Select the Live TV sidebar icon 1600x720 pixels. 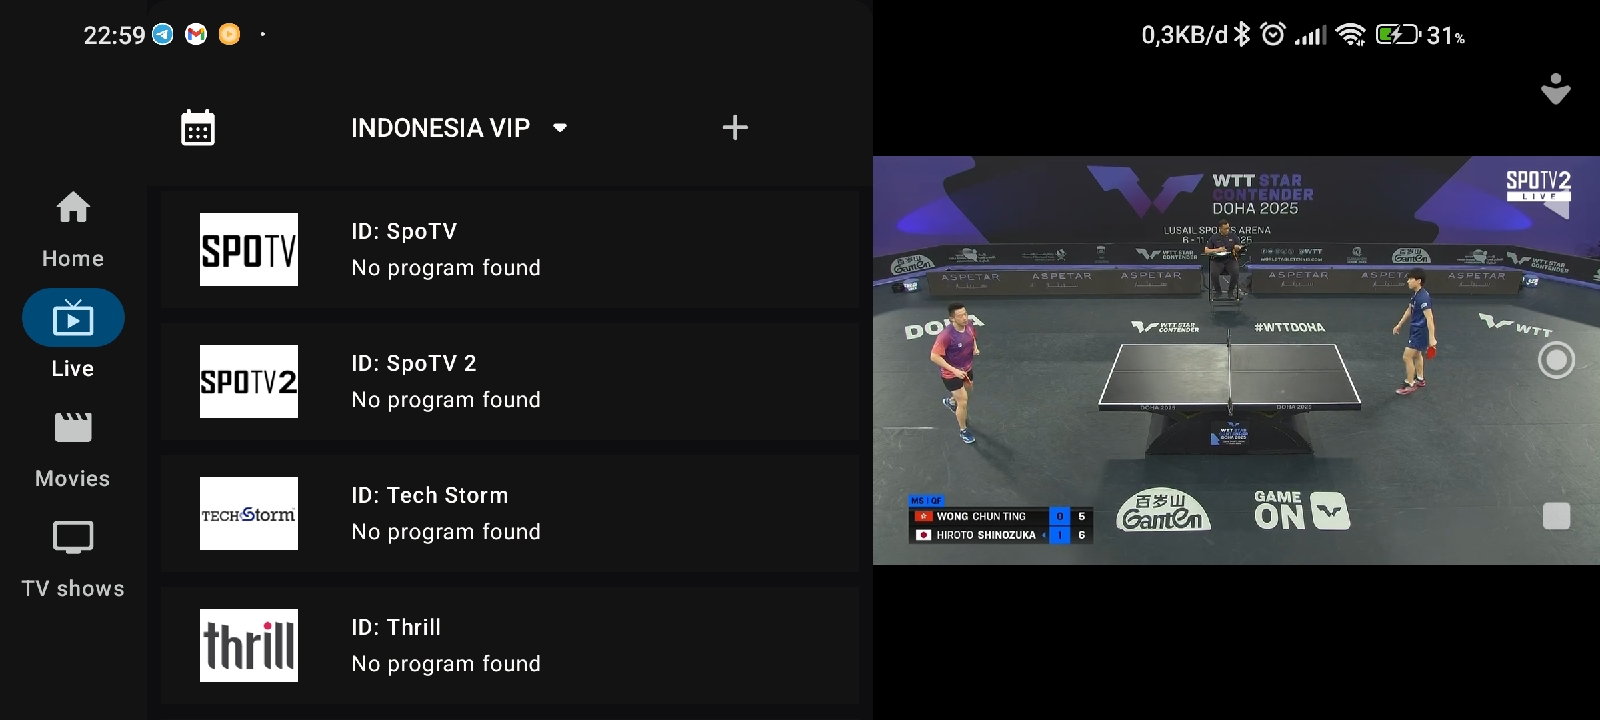(73, 318)
